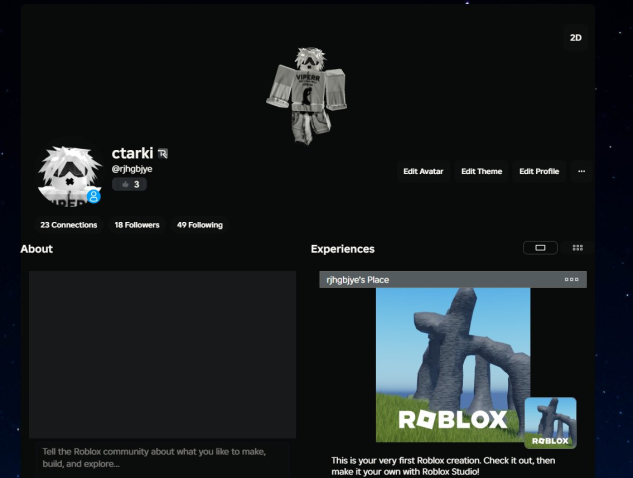Click the blue presence icon on avatar headshot

point(94,196)
